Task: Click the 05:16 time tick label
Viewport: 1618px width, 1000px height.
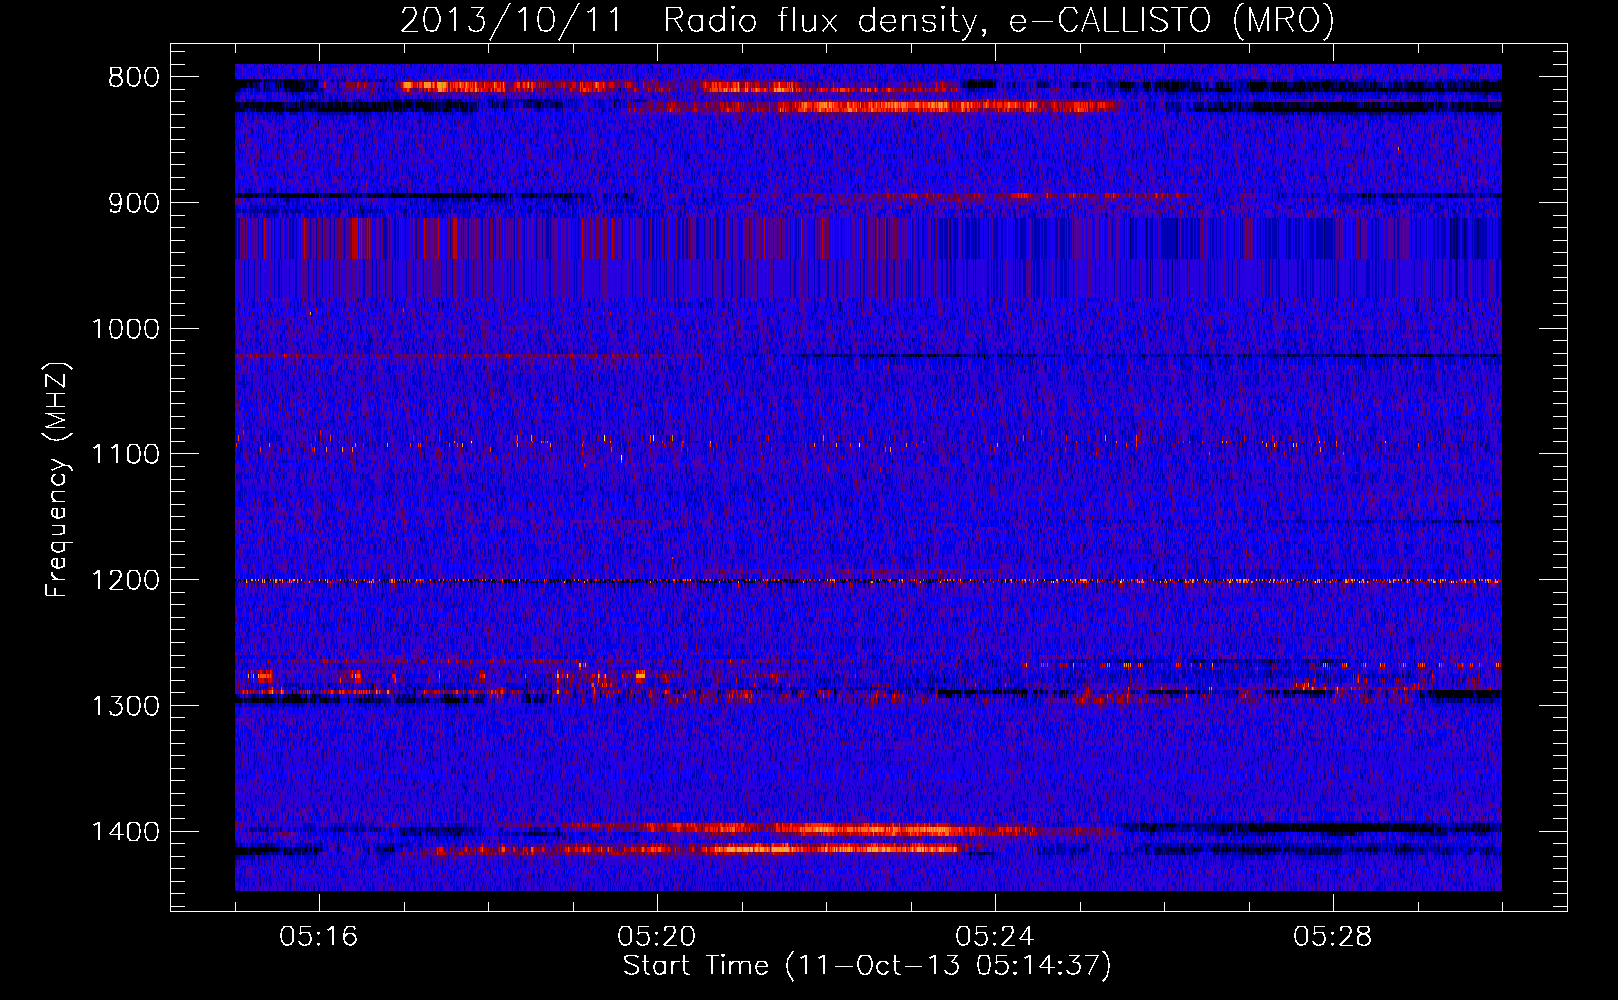Action: 319,937
